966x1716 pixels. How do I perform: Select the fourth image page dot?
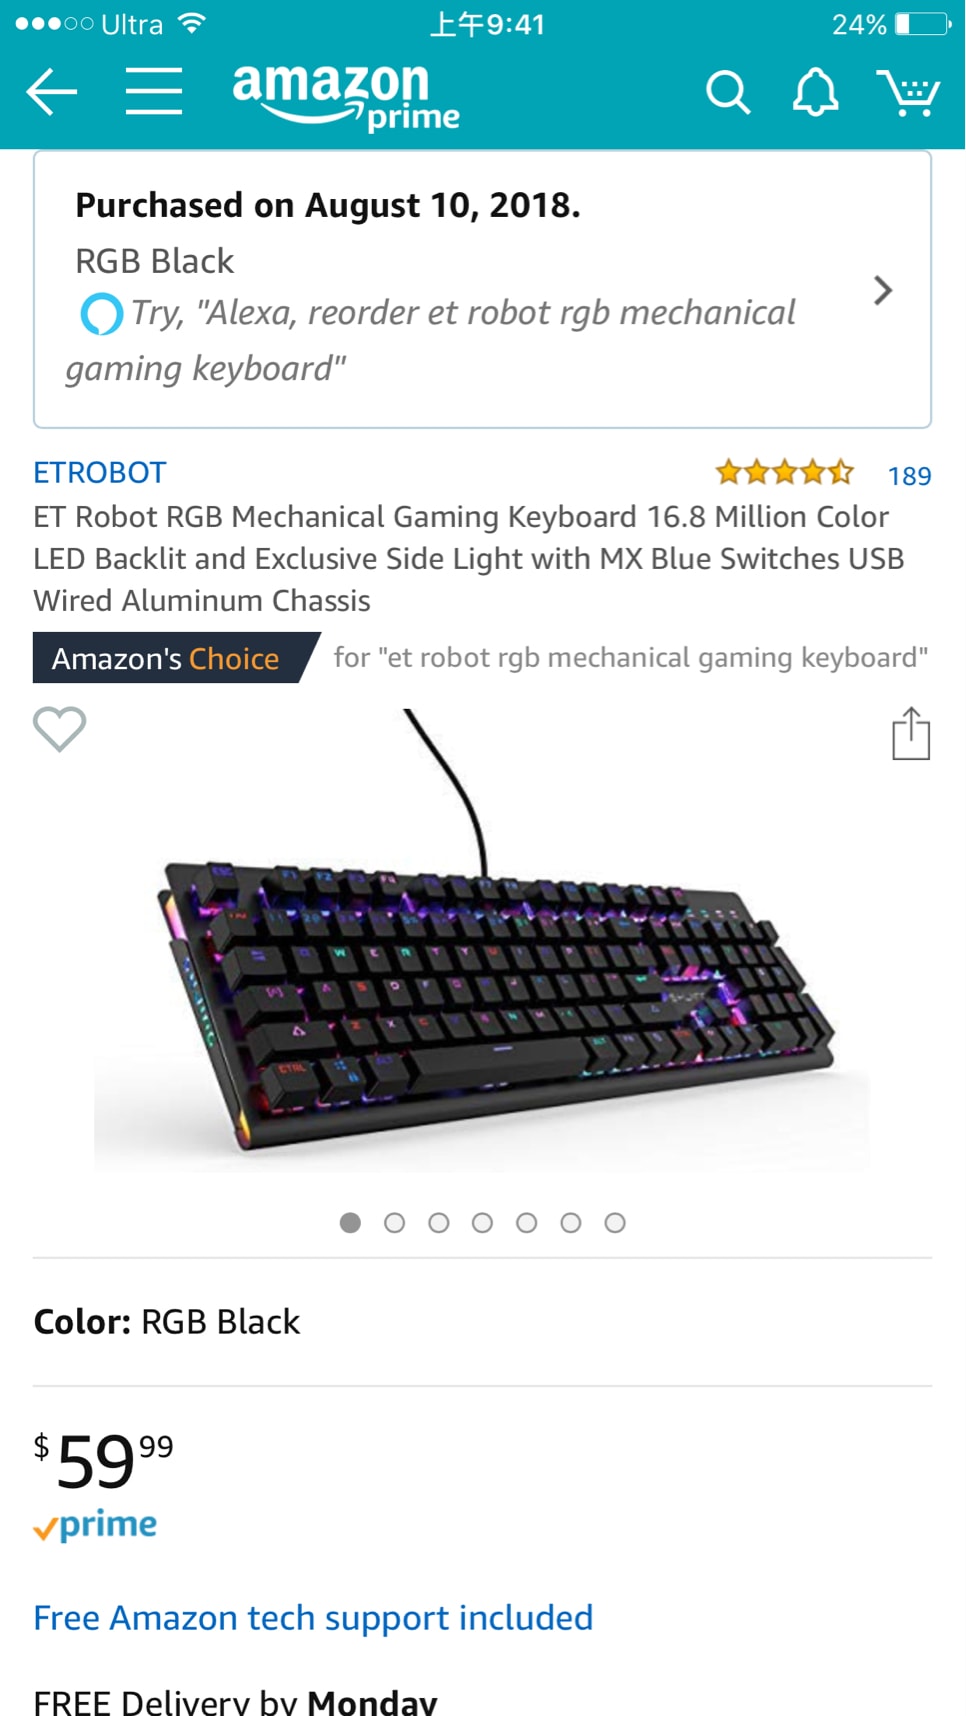click(482, 1223)
